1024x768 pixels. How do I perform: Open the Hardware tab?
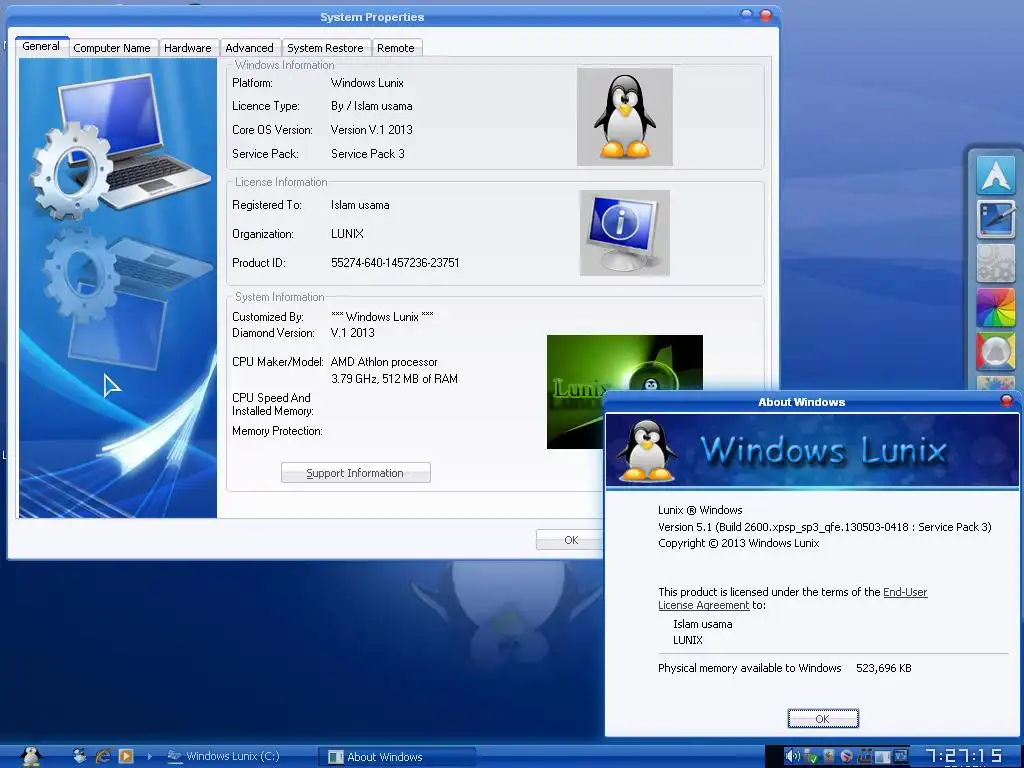187,48
